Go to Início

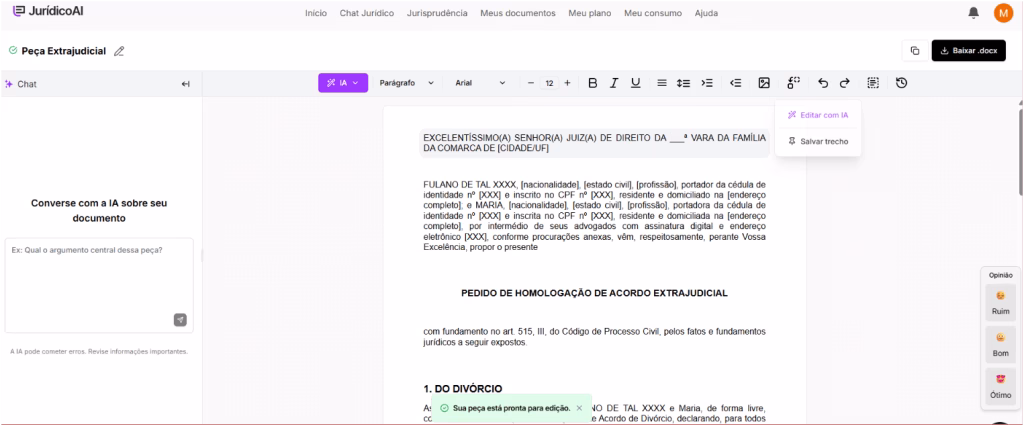pos(316,13)
